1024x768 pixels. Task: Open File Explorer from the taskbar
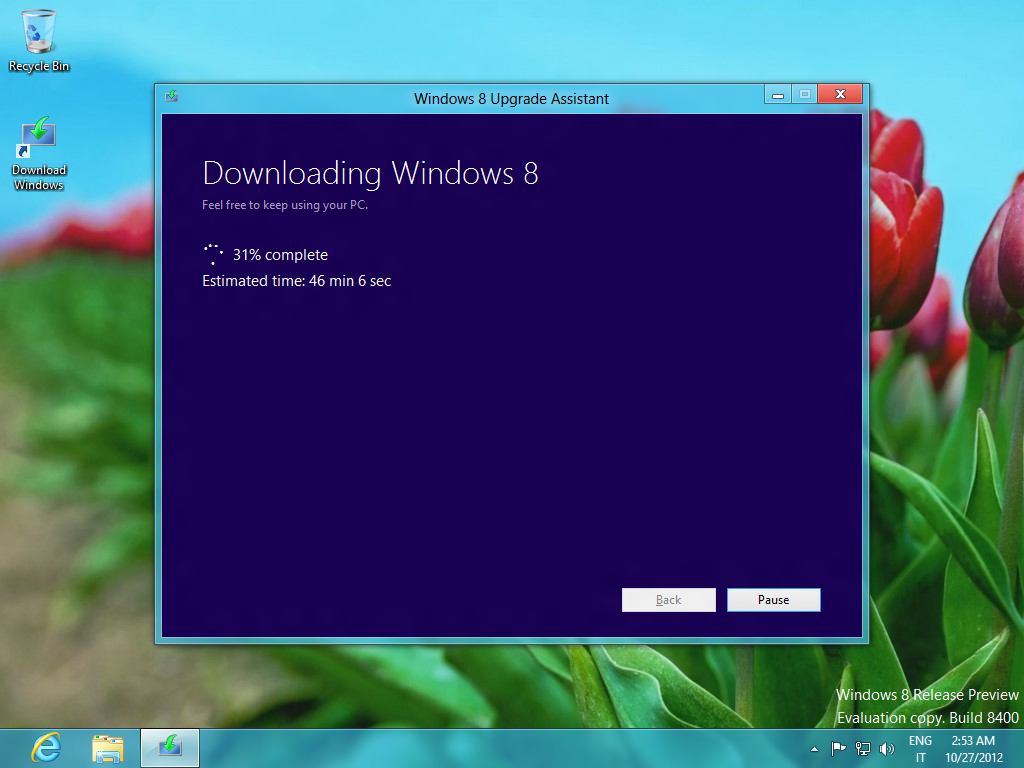point(108,748)
